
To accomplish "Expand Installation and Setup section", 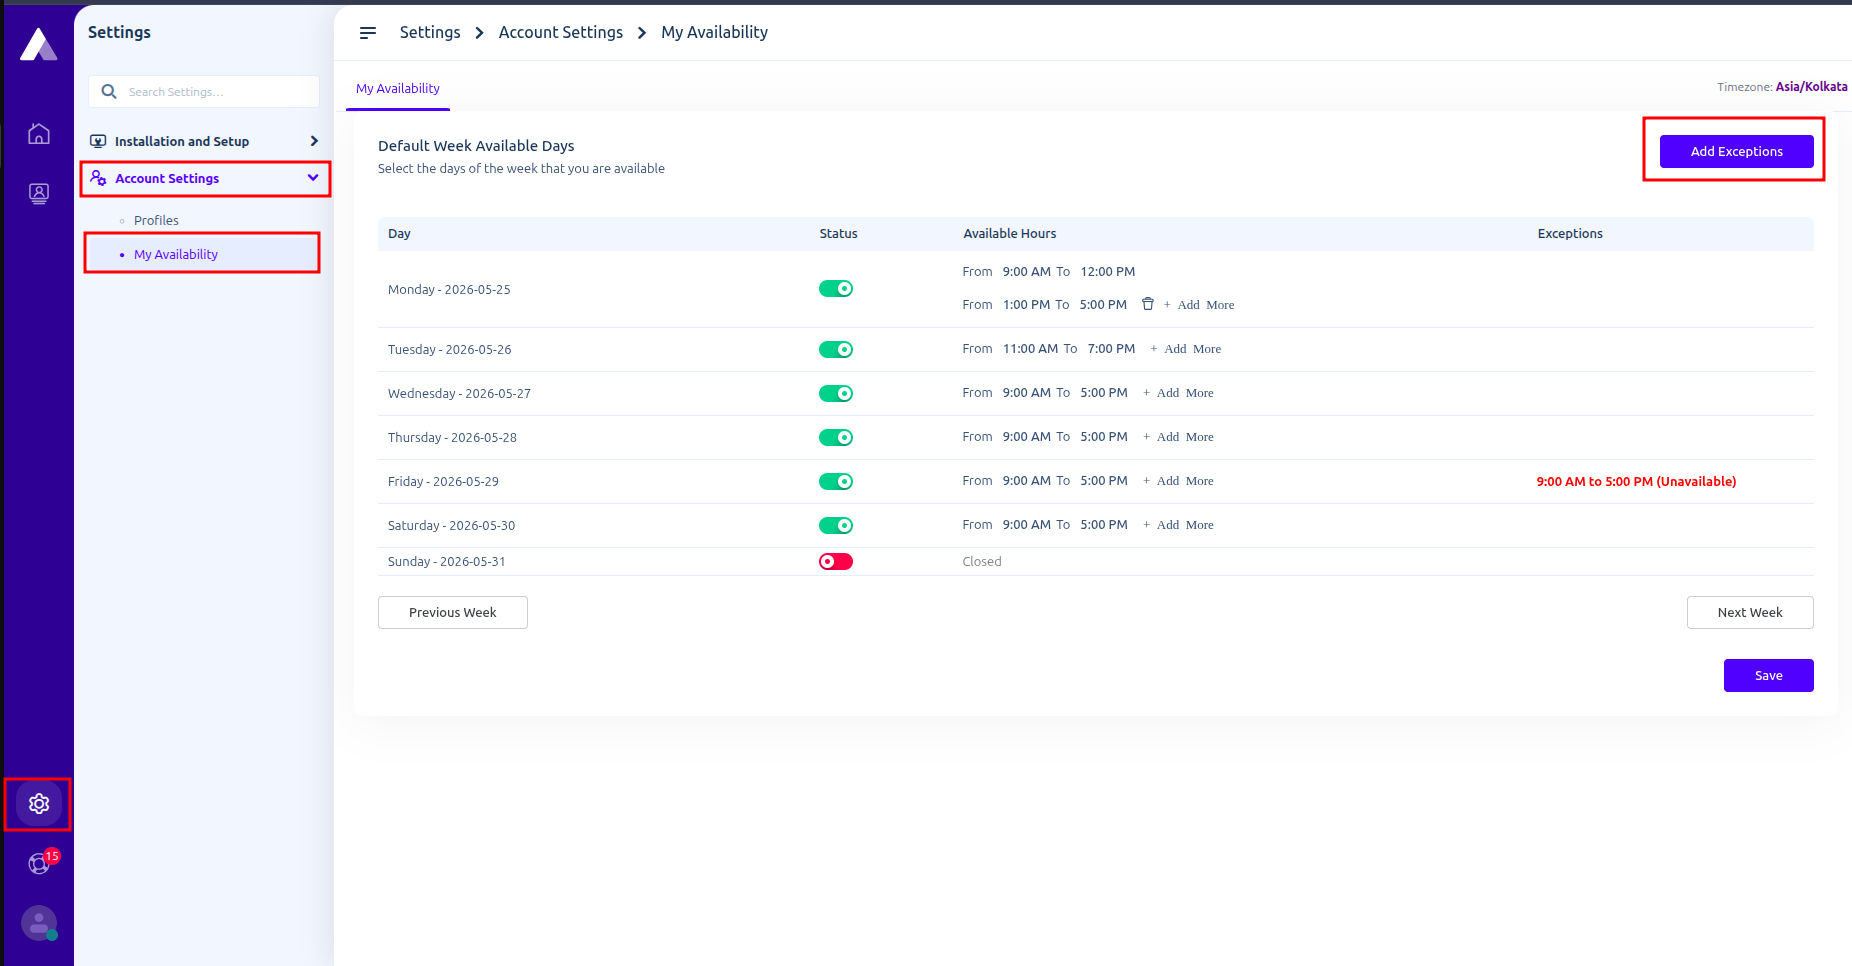I will (x=205, y=141).
